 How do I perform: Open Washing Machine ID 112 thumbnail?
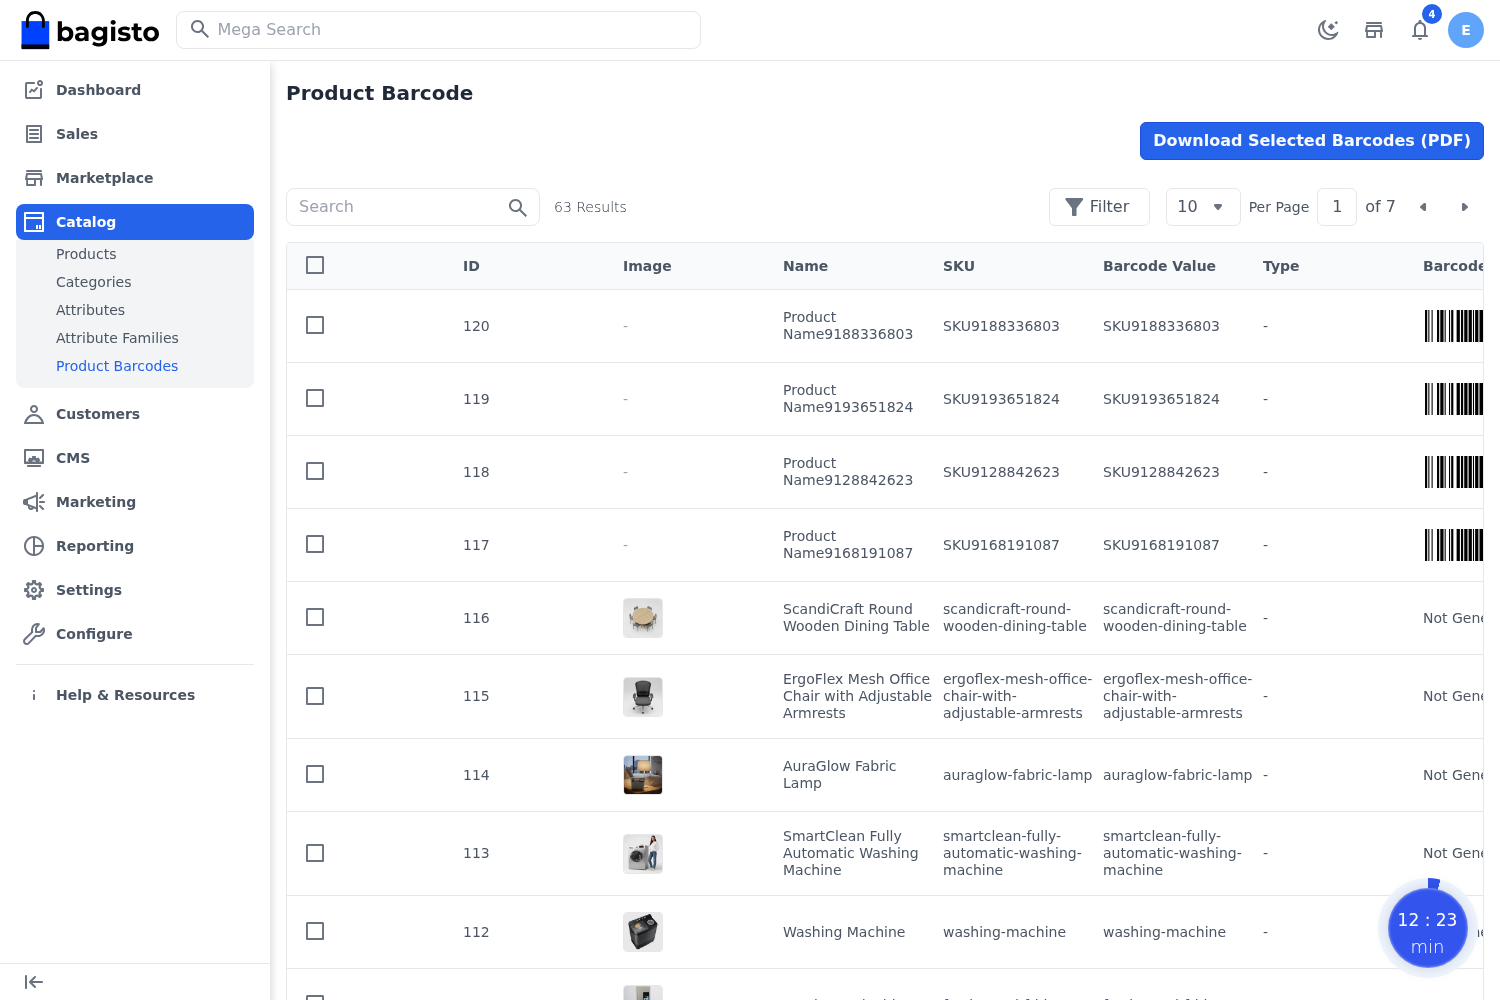643,932
